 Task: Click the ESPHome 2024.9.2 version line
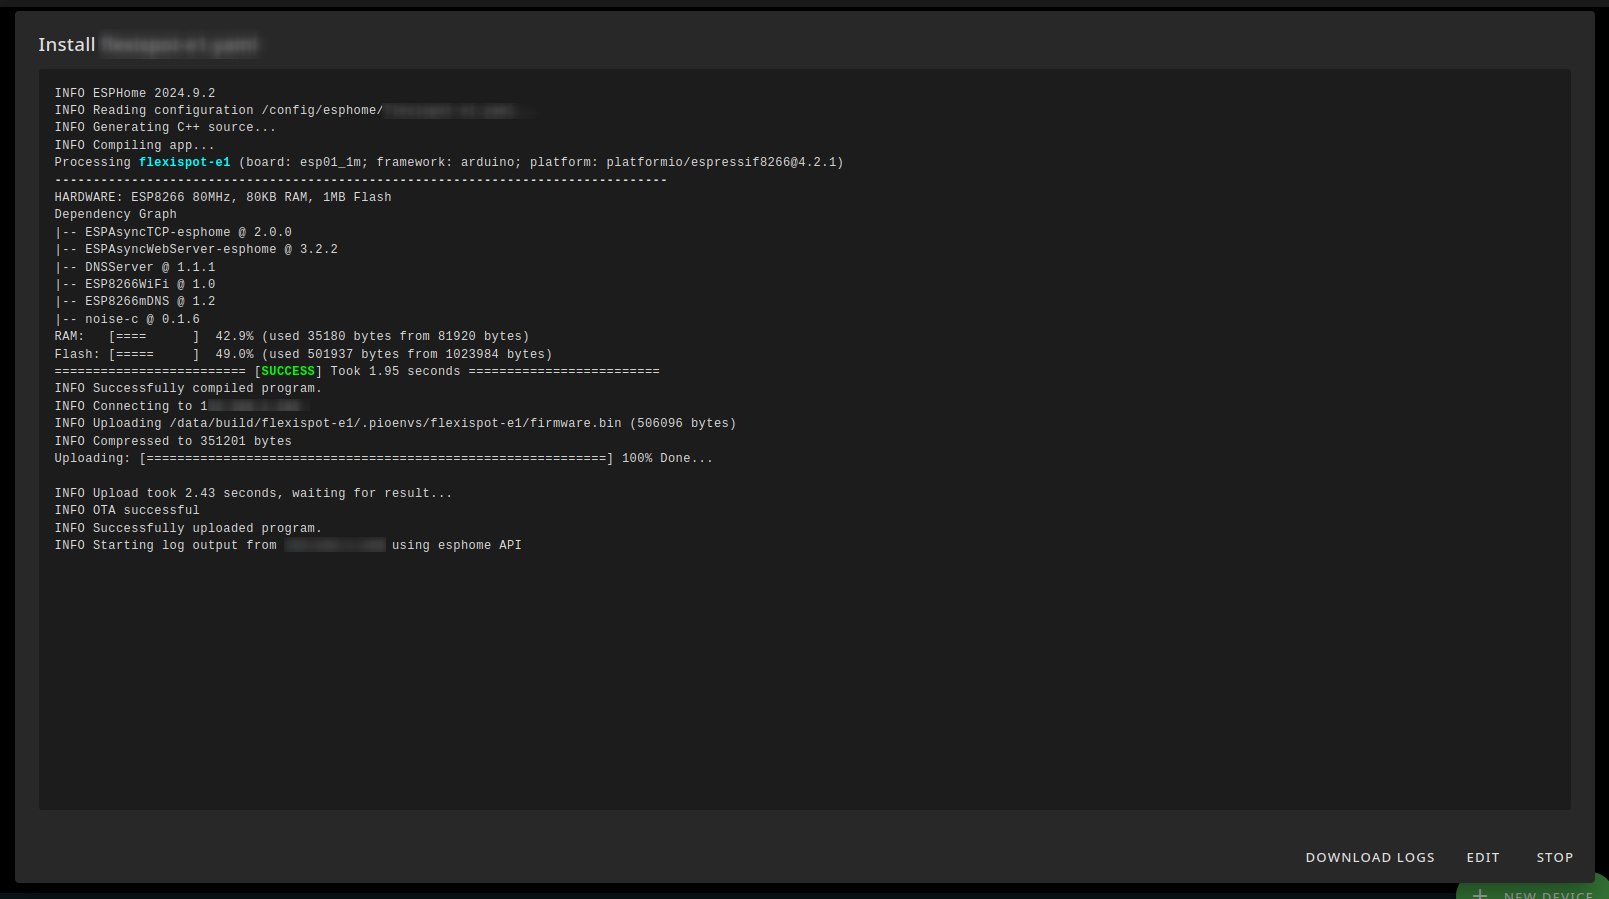pos(135,93)
